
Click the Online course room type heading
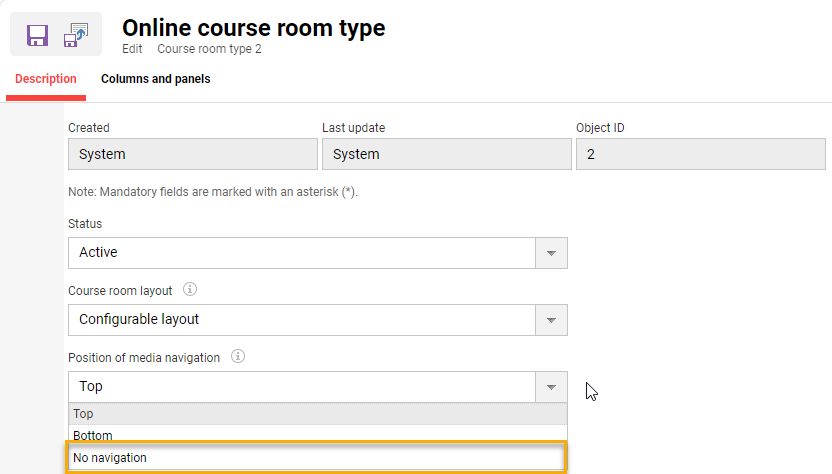(253, 28)
